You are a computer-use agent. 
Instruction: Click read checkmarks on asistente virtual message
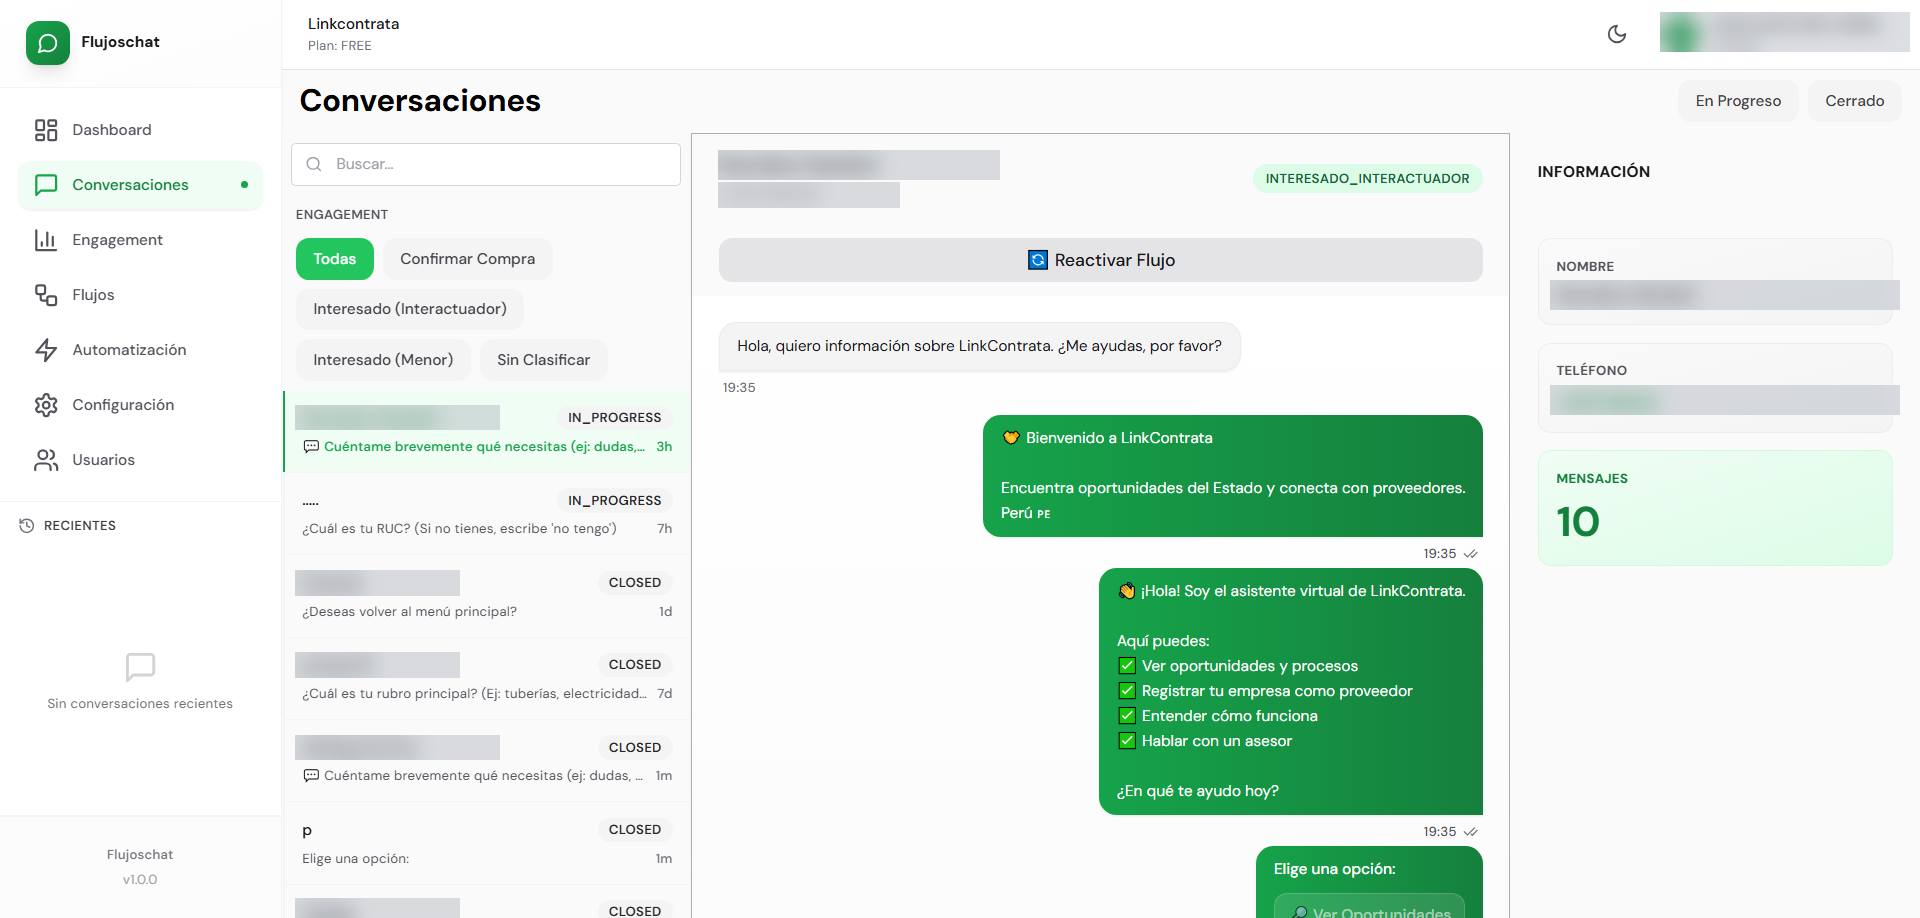[x=1470, y=832]
